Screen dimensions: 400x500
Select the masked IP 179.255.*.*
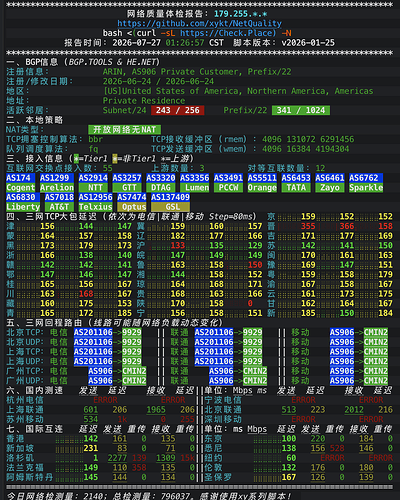click(x=240, y=14)
